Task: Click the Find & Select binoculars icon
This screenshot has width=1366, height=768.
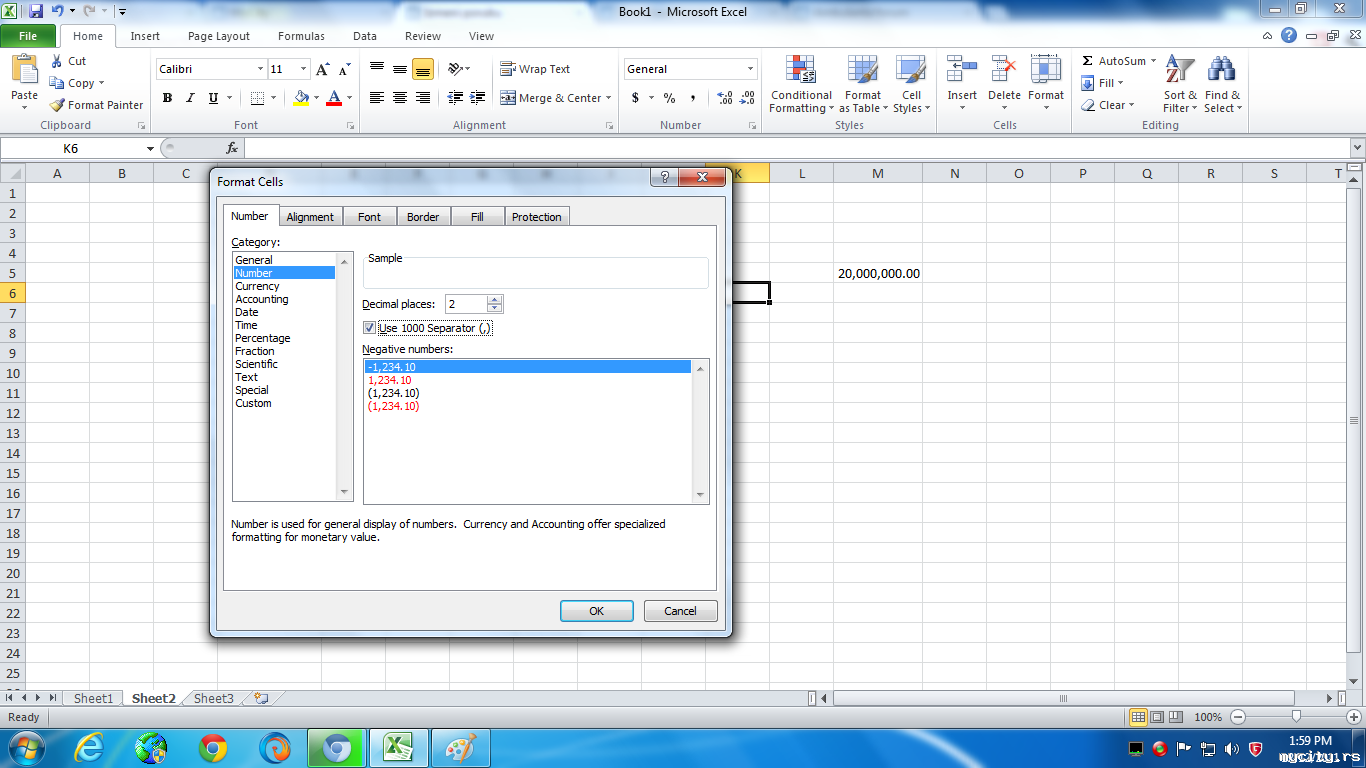Action: coord(1221,70)
